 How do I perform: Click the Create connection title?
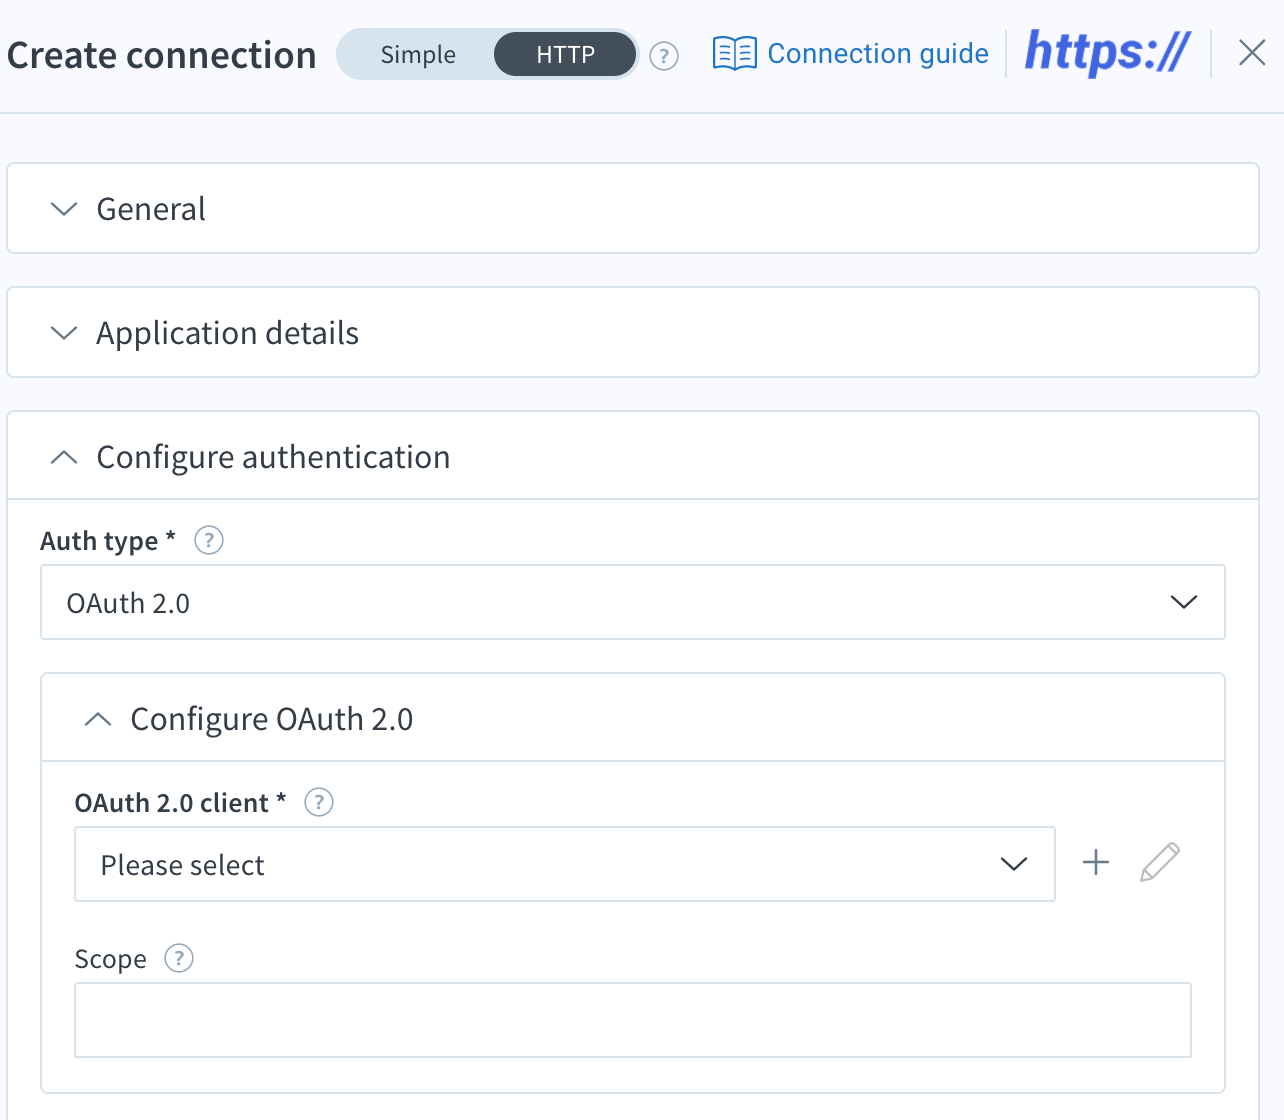tap(162, 55)
